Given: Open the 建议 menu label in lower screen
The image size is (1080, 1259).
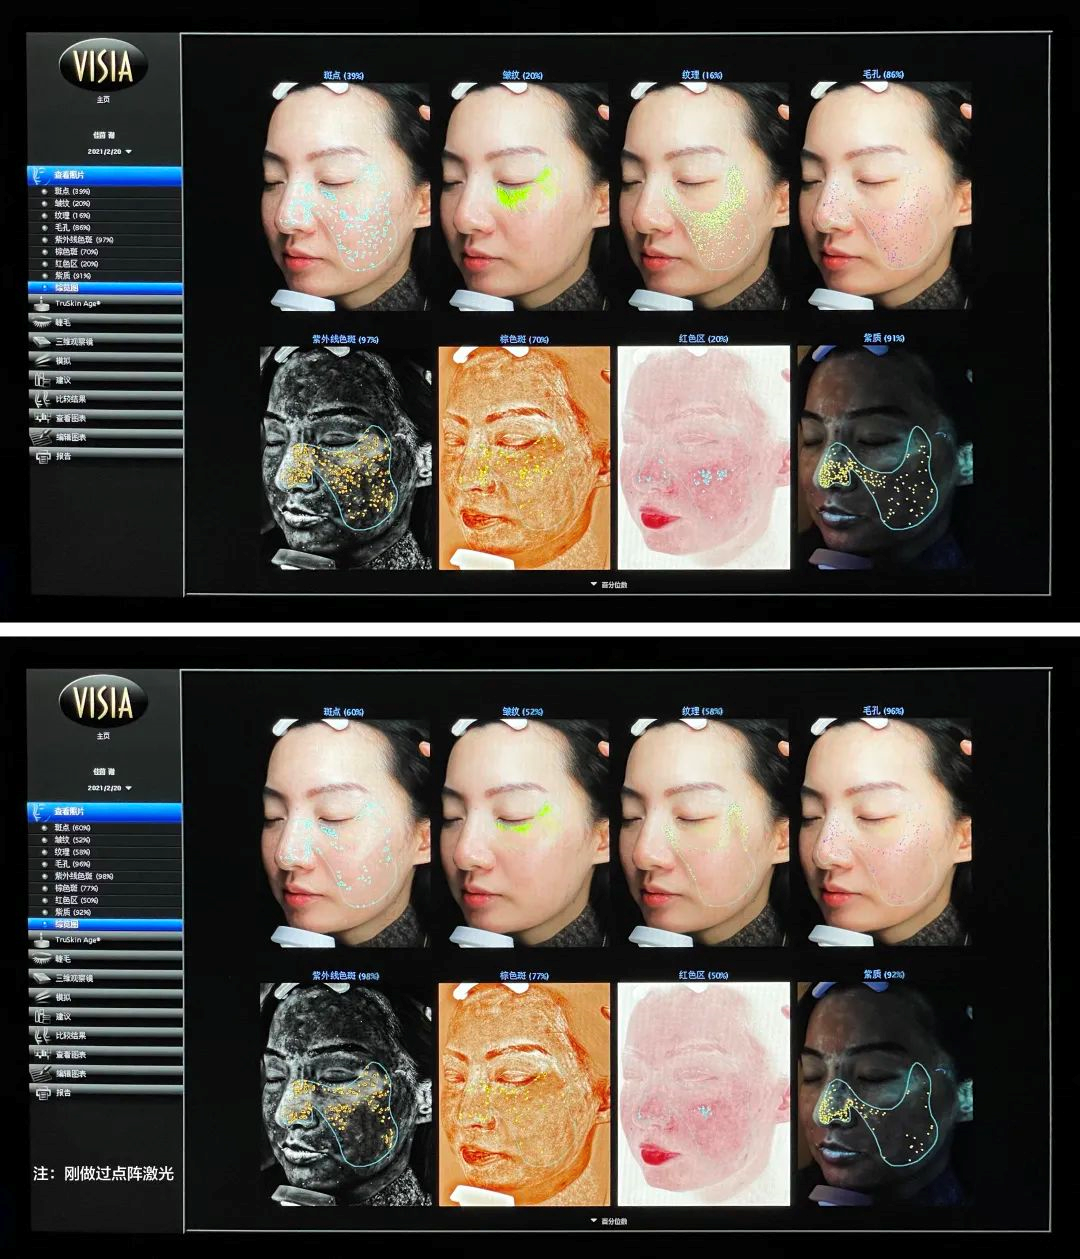Looking at the screenshot, I should tap(63, 1016).
